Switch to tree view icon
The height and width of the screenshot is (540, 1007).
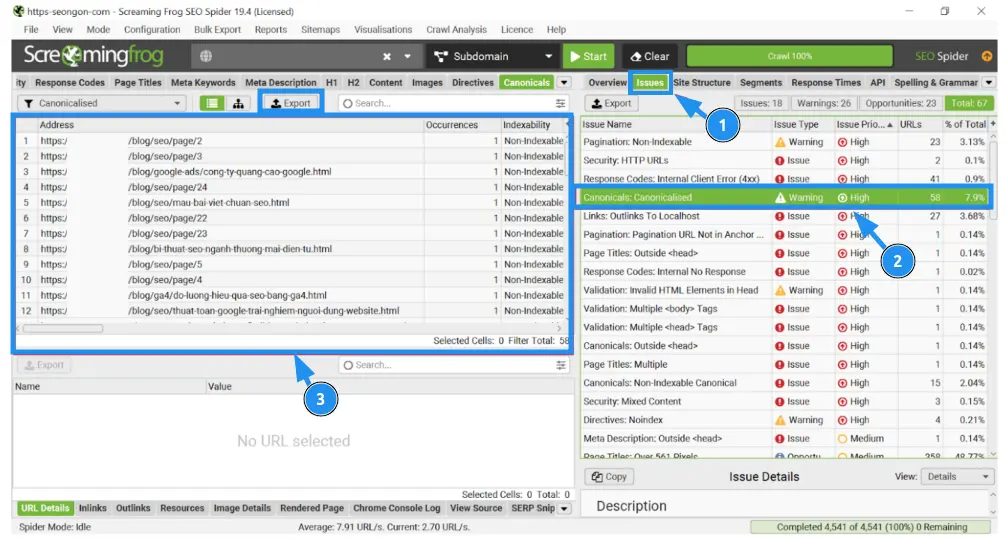pyautogui.click(x=238, y=103)
